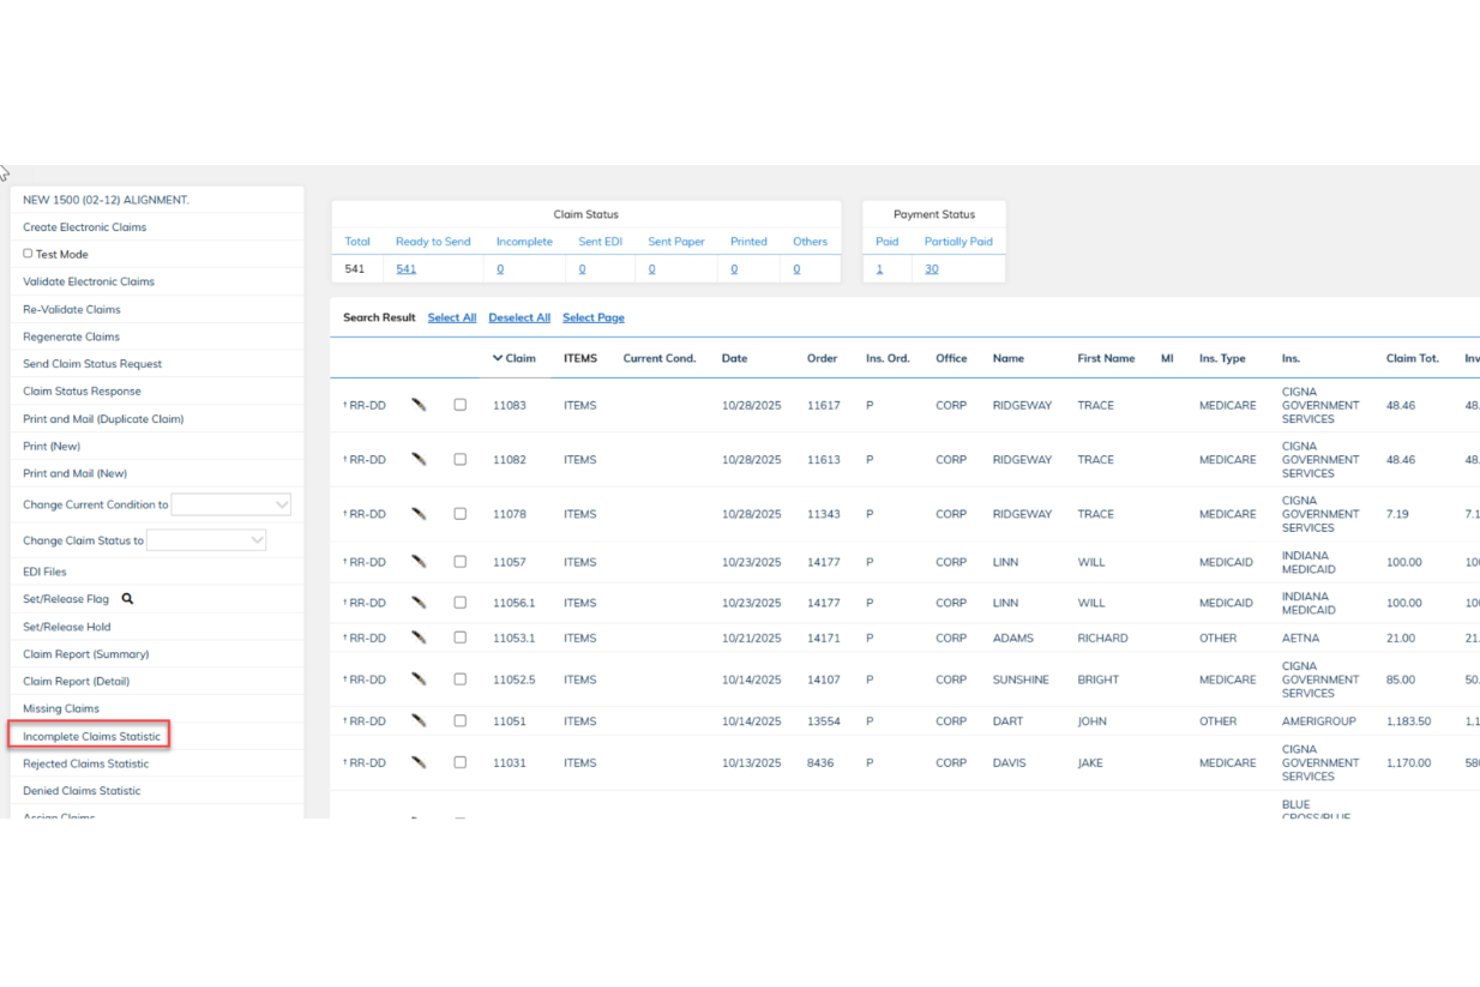
Task: Click the magnifier icon beside Set/Release Flag
Action: [127, 599]
